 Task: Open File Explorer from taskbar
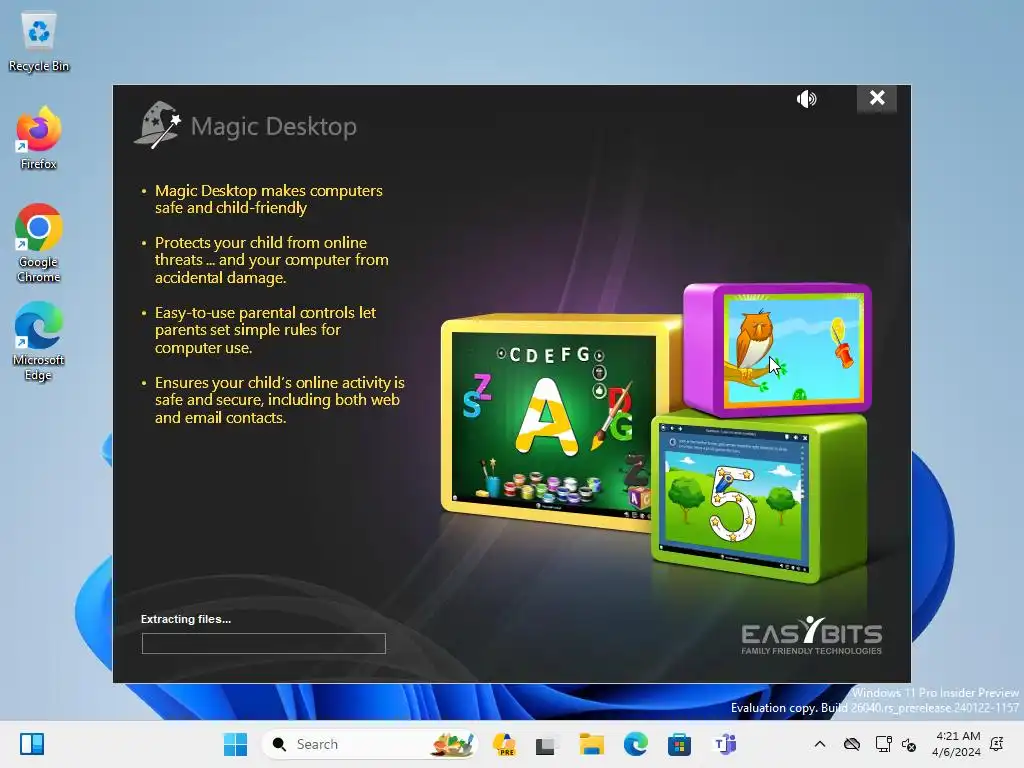(x=591, y=744)
